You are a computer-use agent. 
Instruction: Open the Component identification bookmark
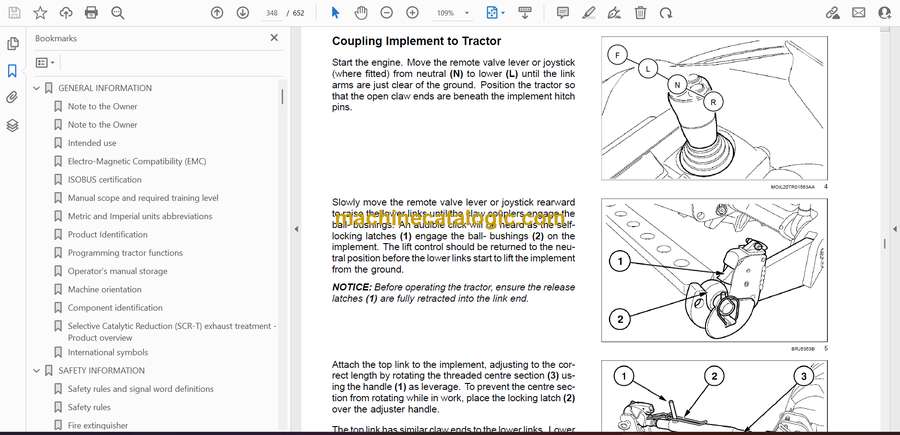point(115,308)
